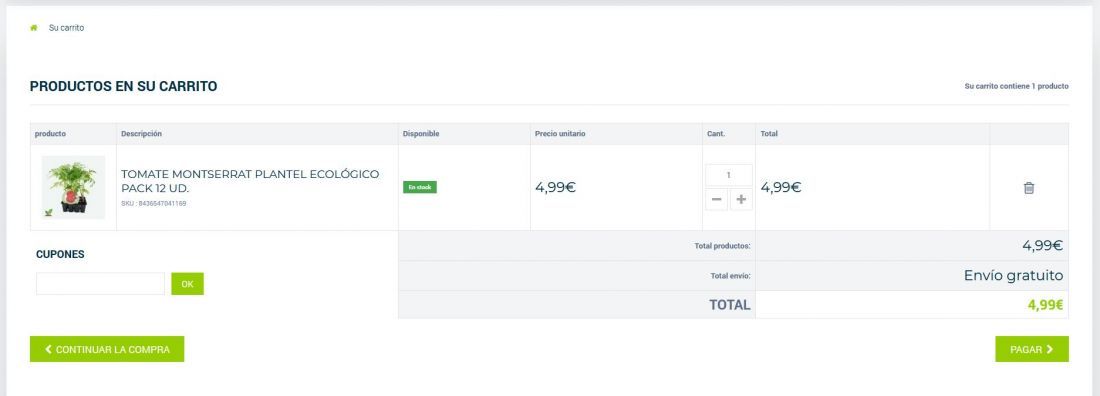Increase quantity with the plus button

tap(741, 199)
